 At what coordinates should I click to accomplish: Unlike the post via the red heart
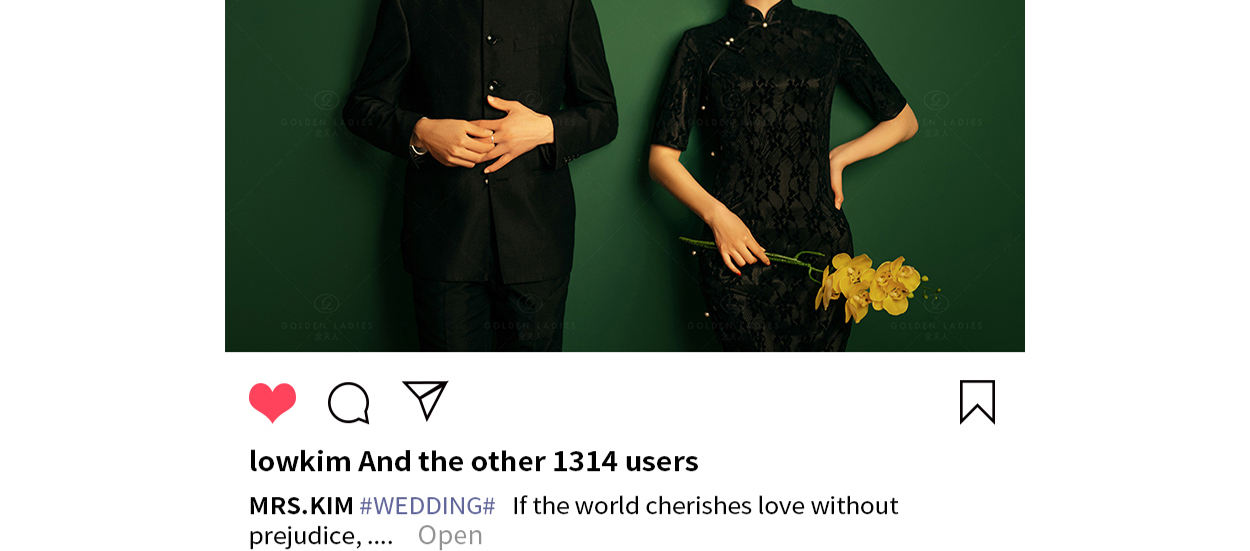(272, 402)
